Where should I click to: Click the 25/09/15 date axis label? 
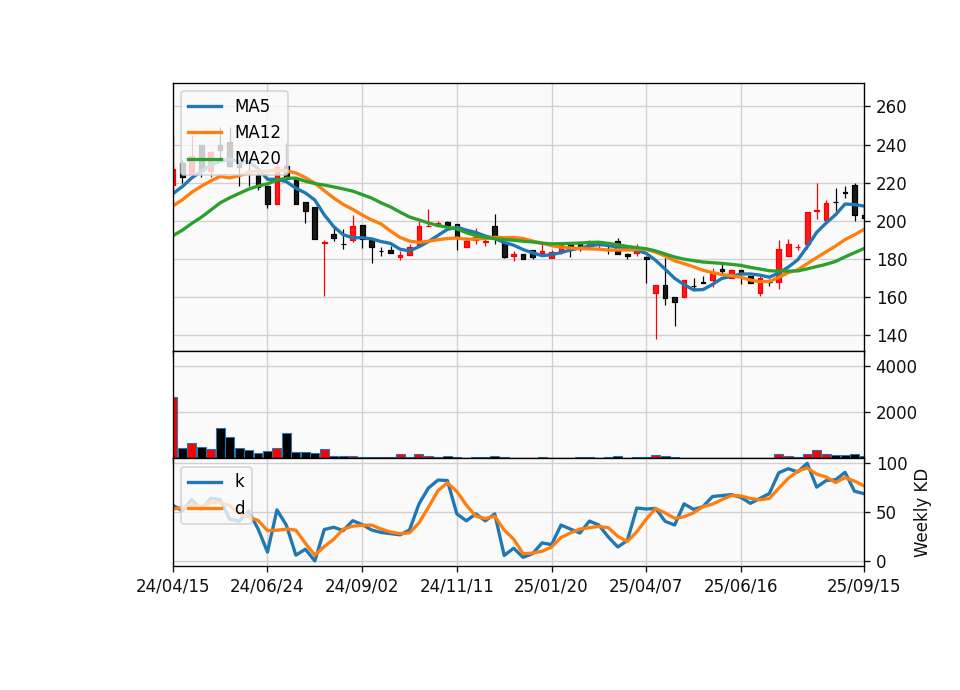coord(864,586)
